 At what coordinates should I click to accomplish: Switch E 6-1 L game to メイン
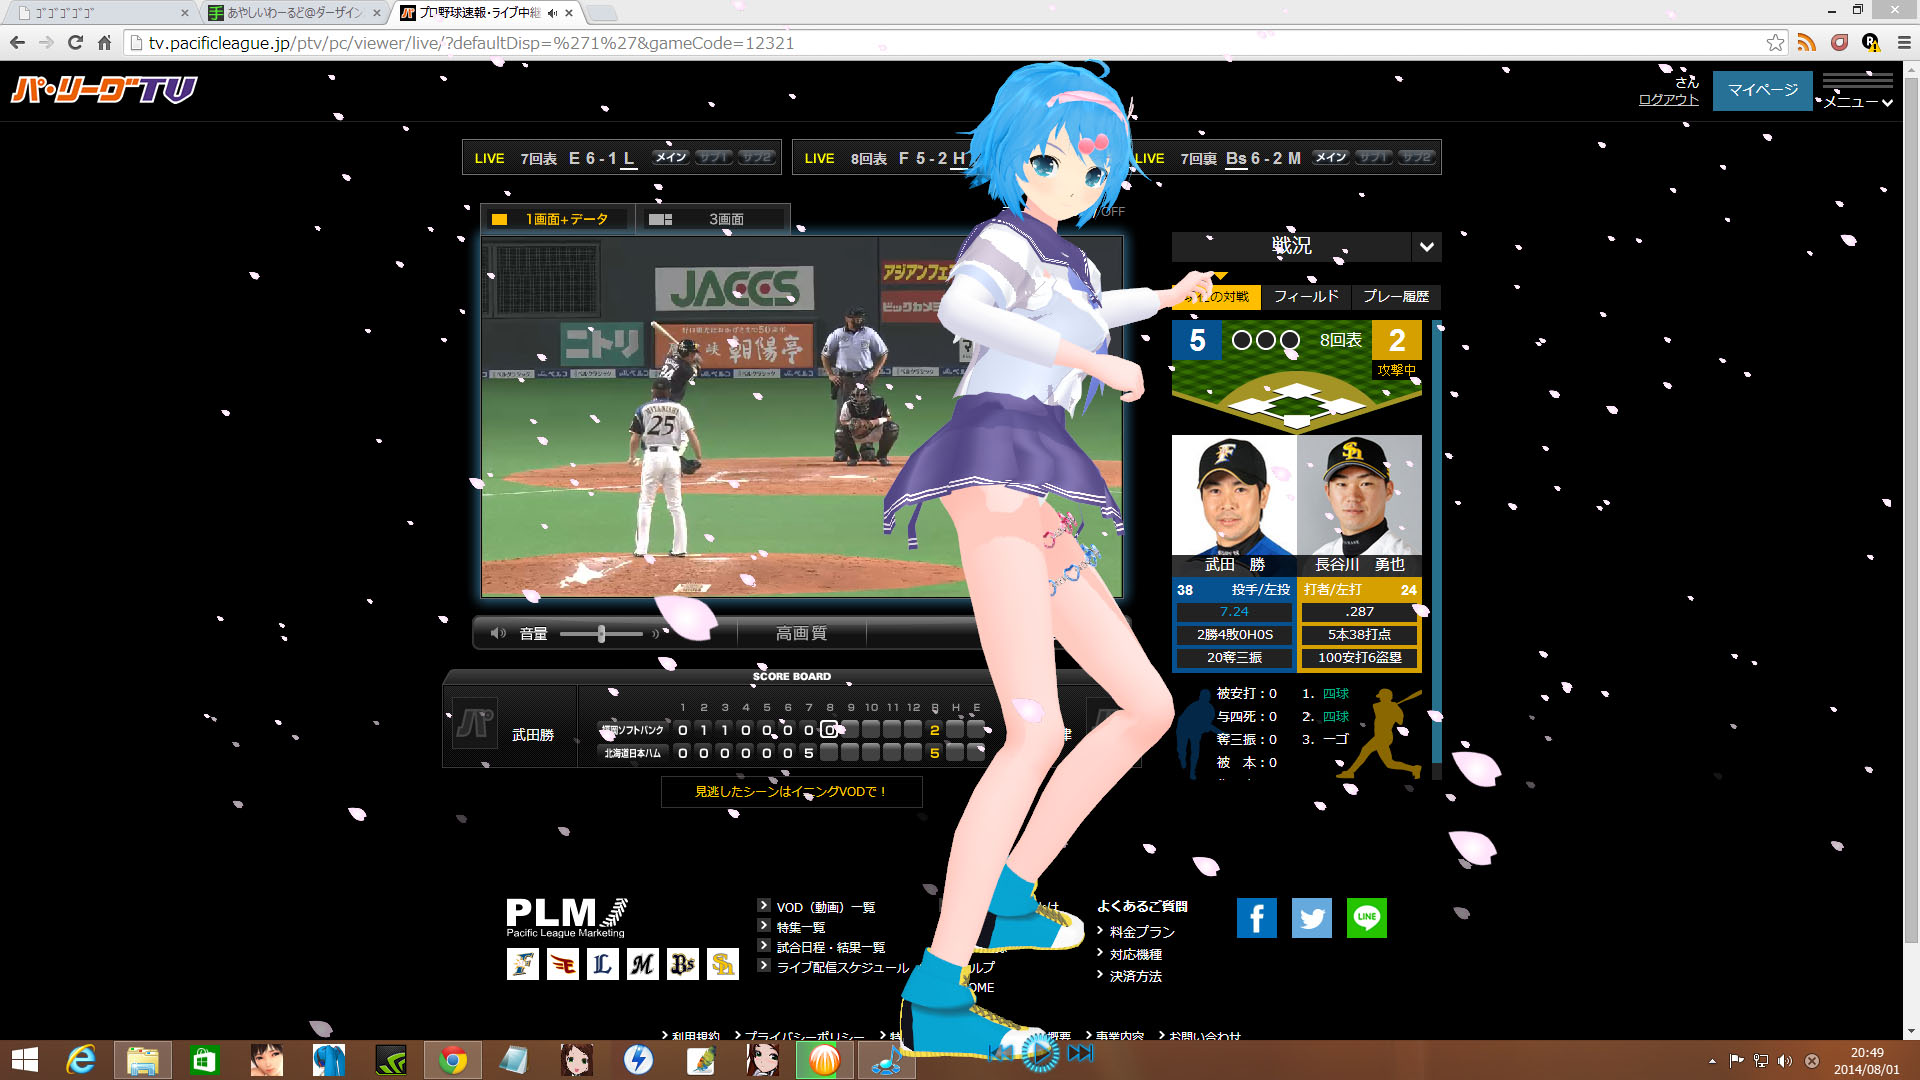pos(671,157)
